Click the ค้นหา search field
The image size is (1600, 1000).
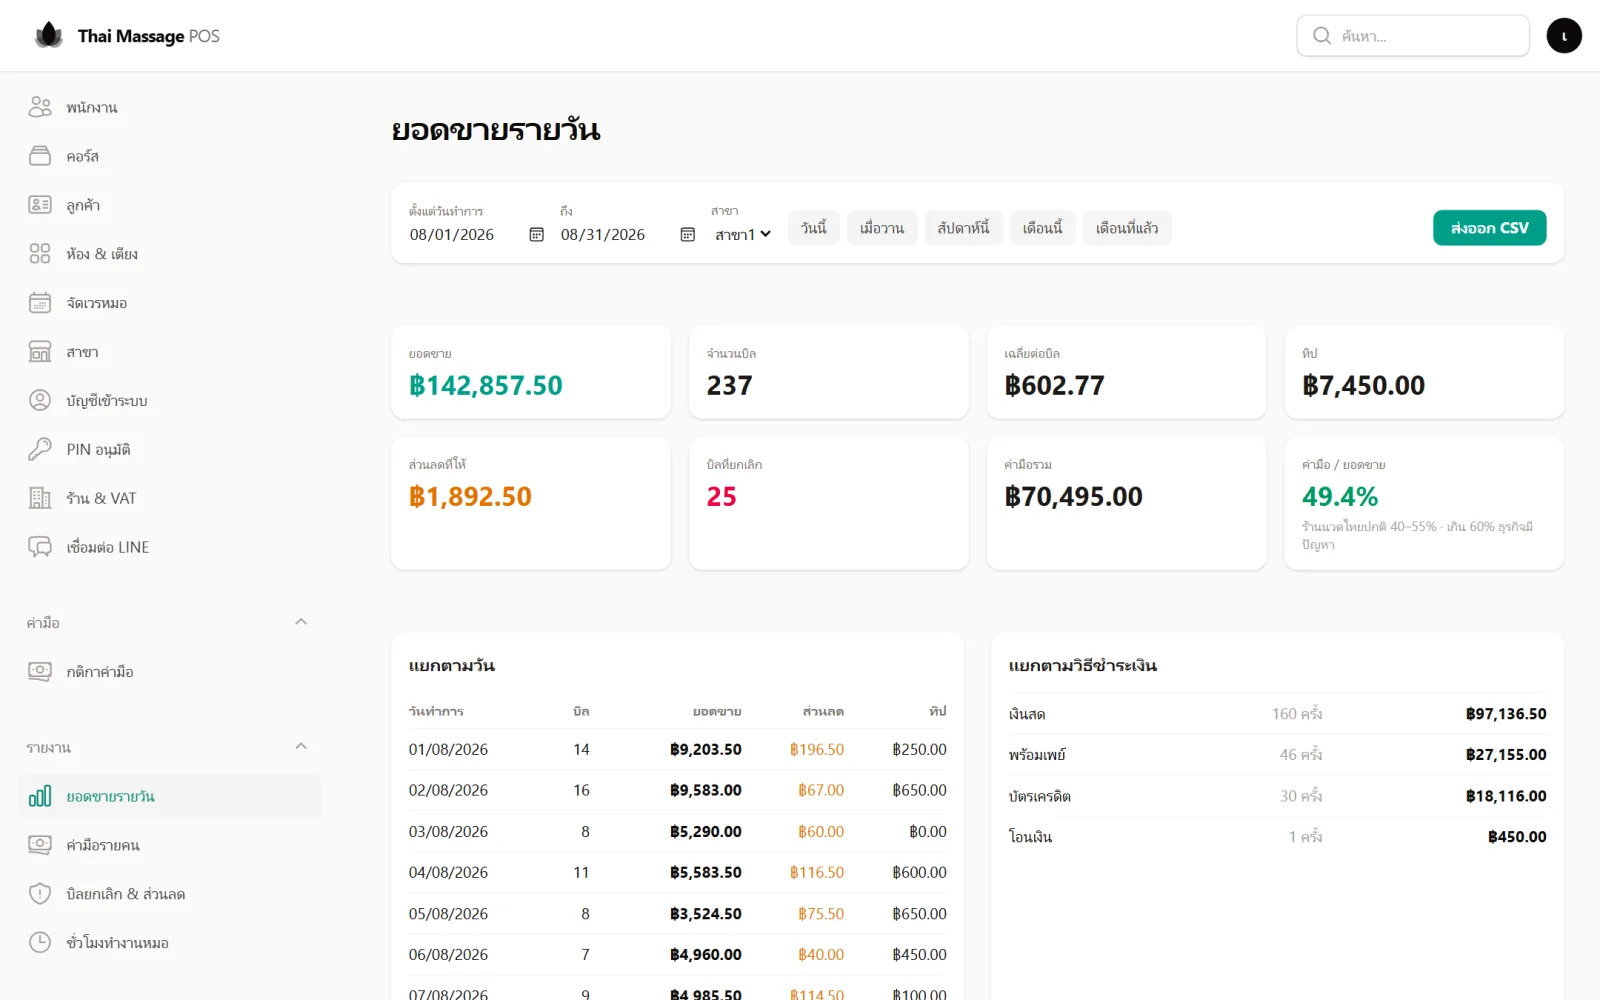(x=1413, y=36)
